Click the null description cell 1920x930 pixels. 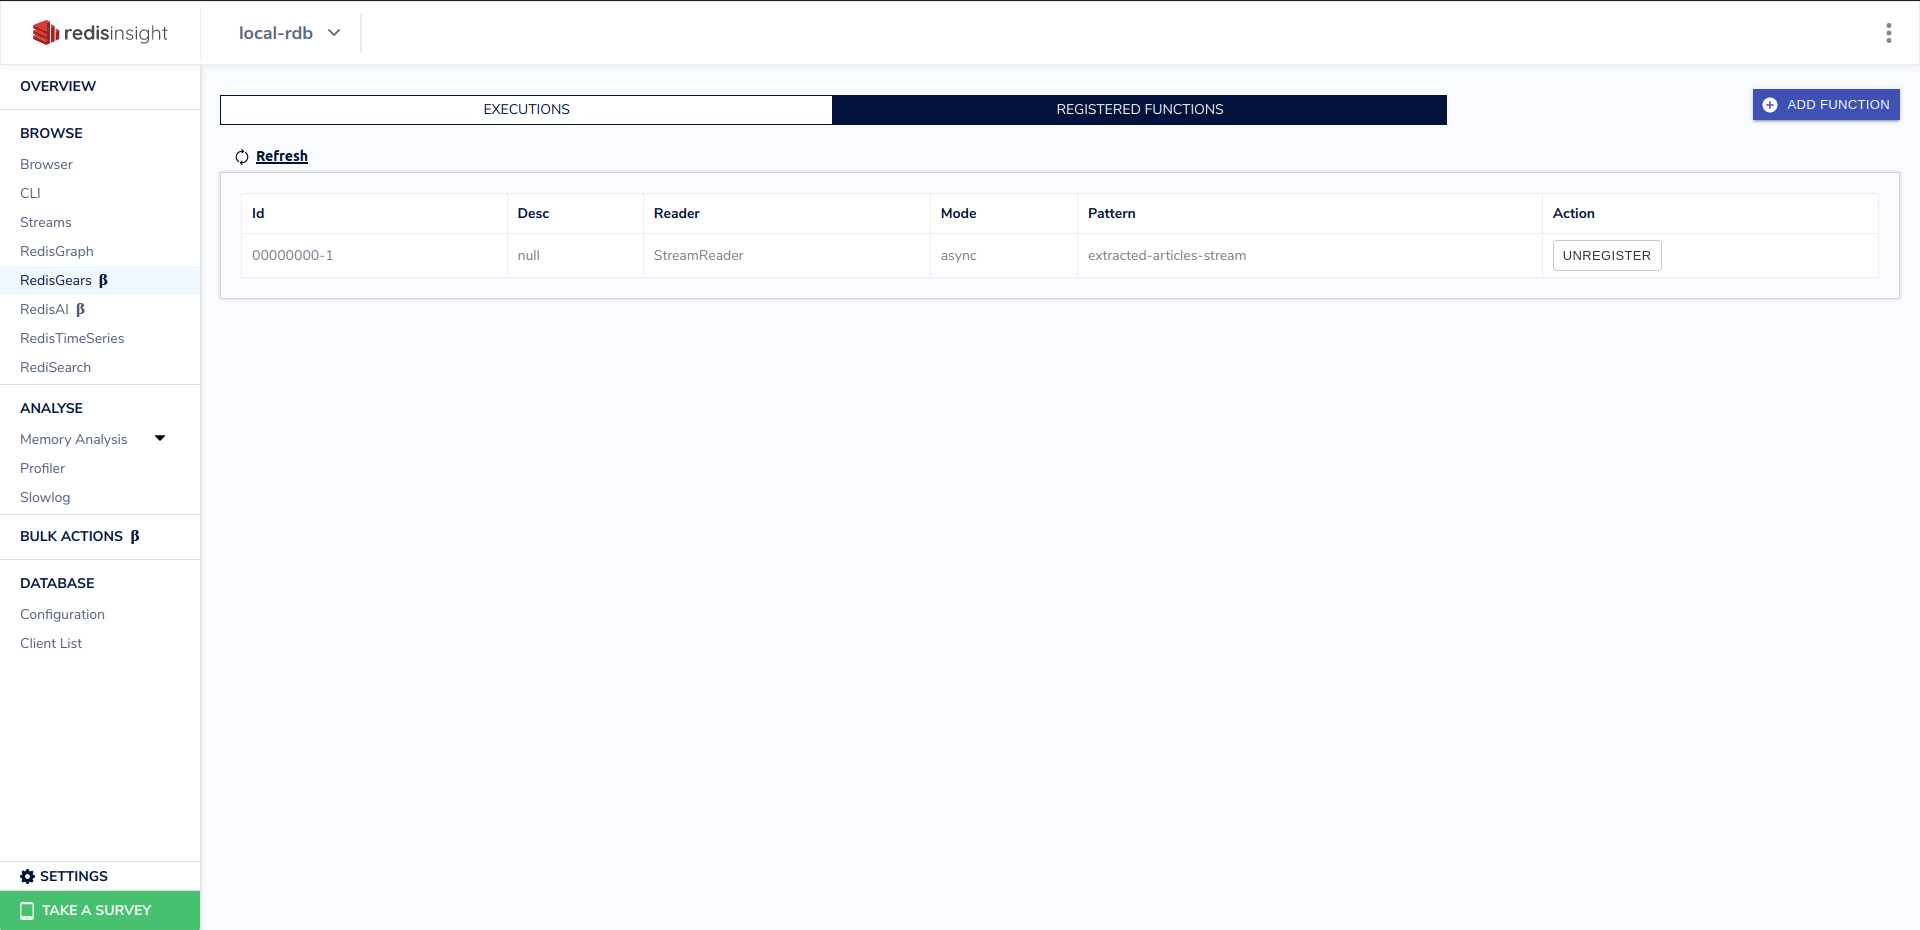point(575,256)
